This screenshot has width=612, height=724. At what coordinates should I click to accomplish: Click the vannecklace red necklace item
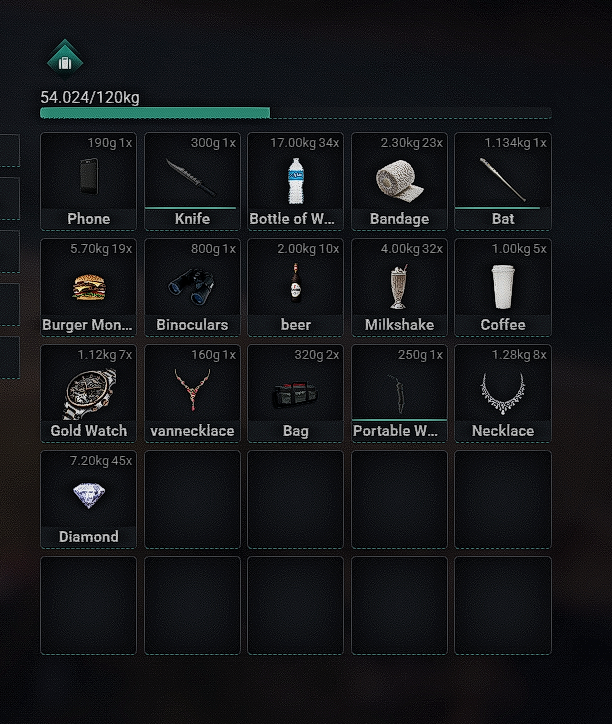(192, 393)
